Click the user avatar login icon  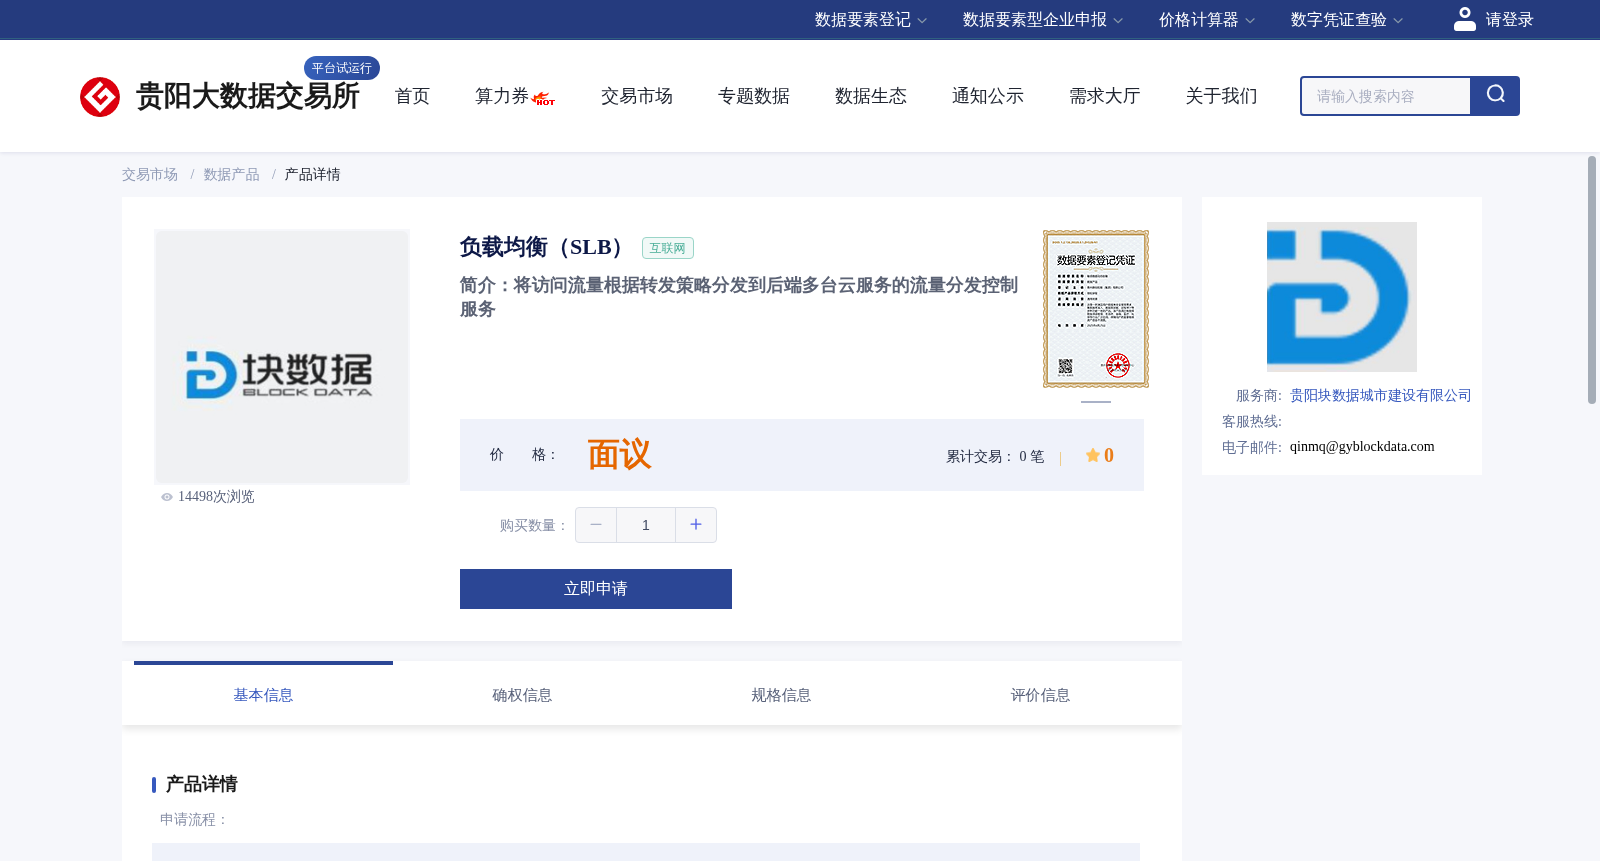coord(1464,19)
